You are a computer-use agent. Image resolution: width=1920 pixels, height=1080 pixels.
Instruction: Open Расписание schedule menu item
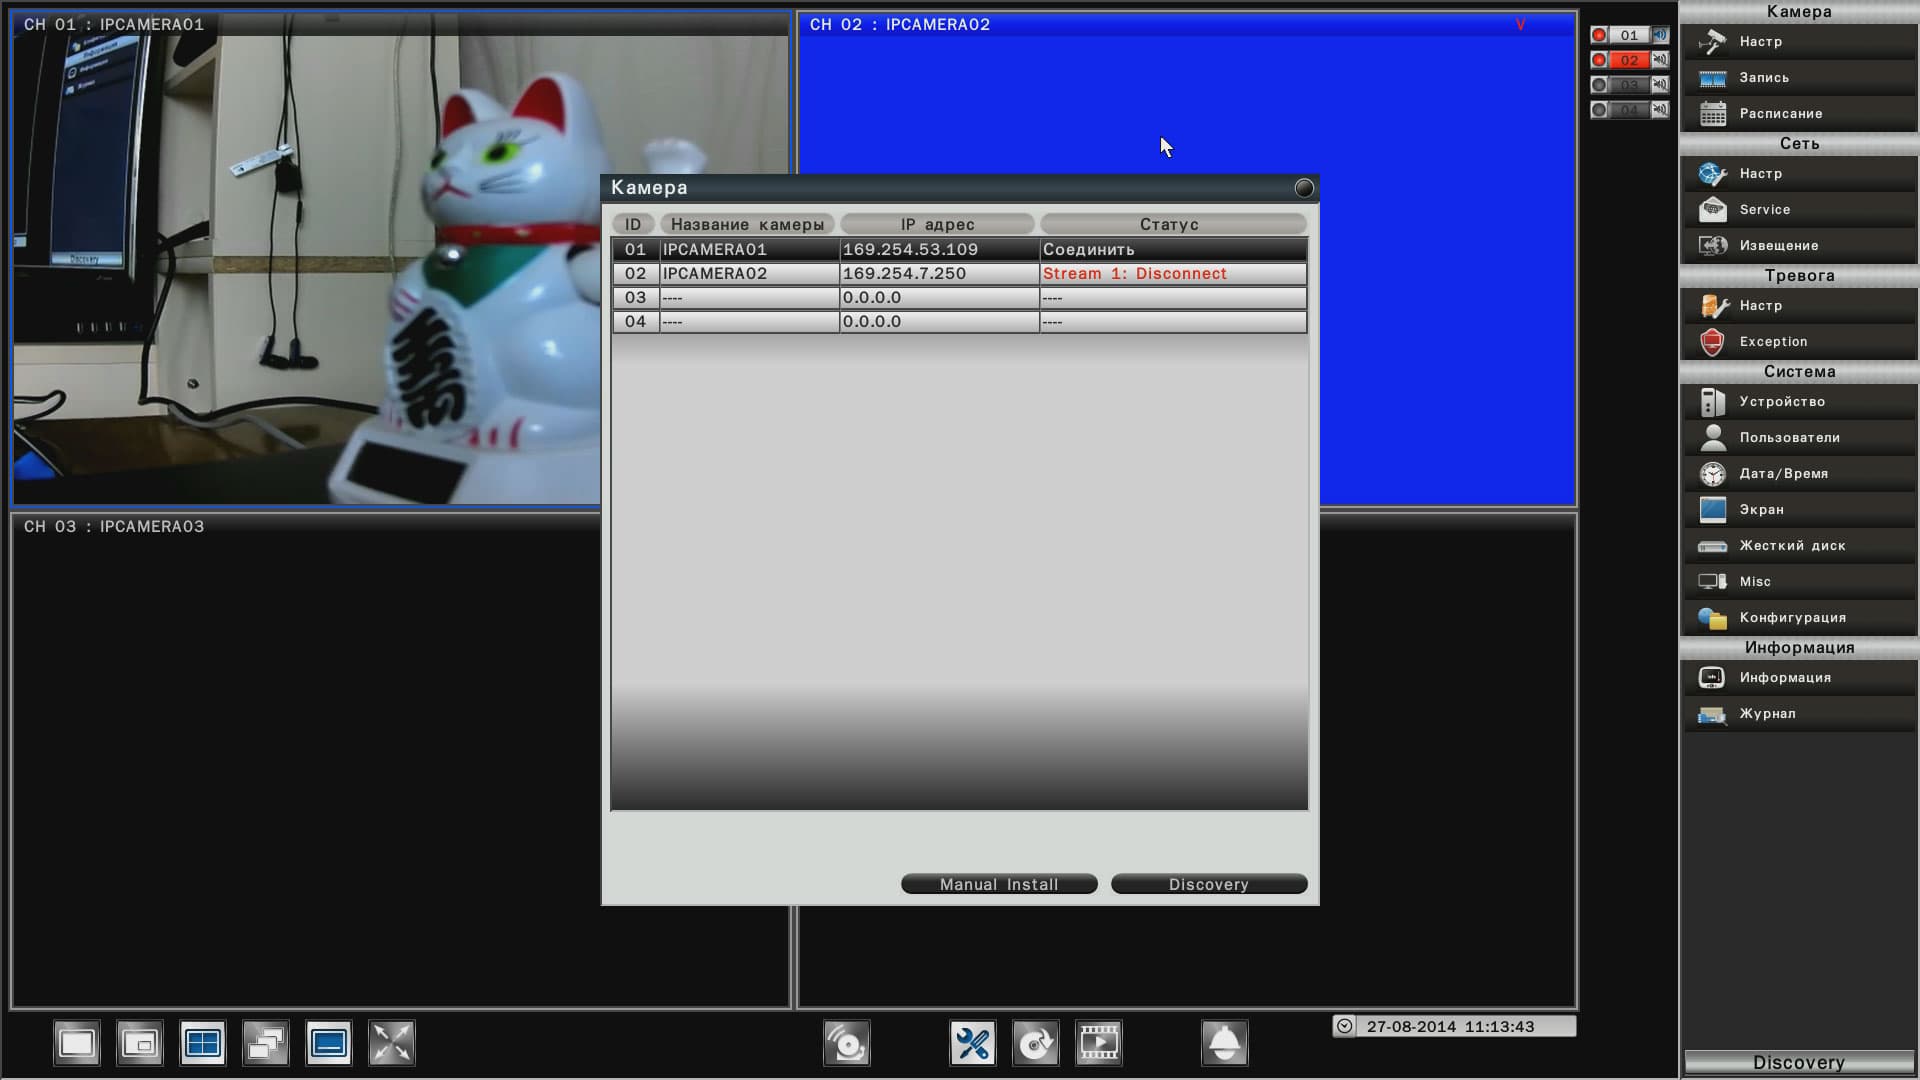tap(1780, 114)
